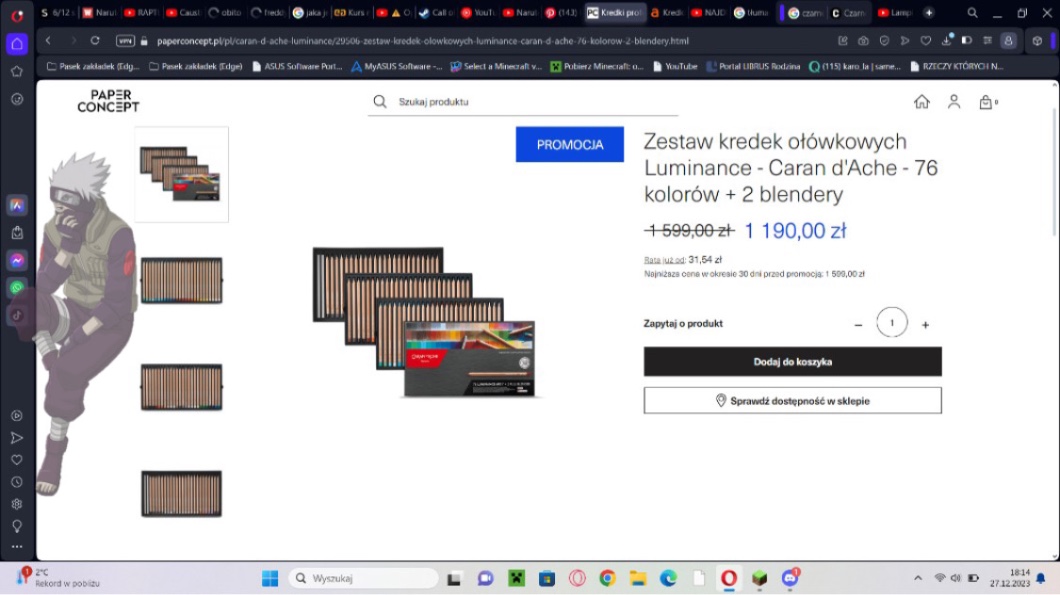Open the shopping cart icon
The image size is (1060, 595).
986,102
